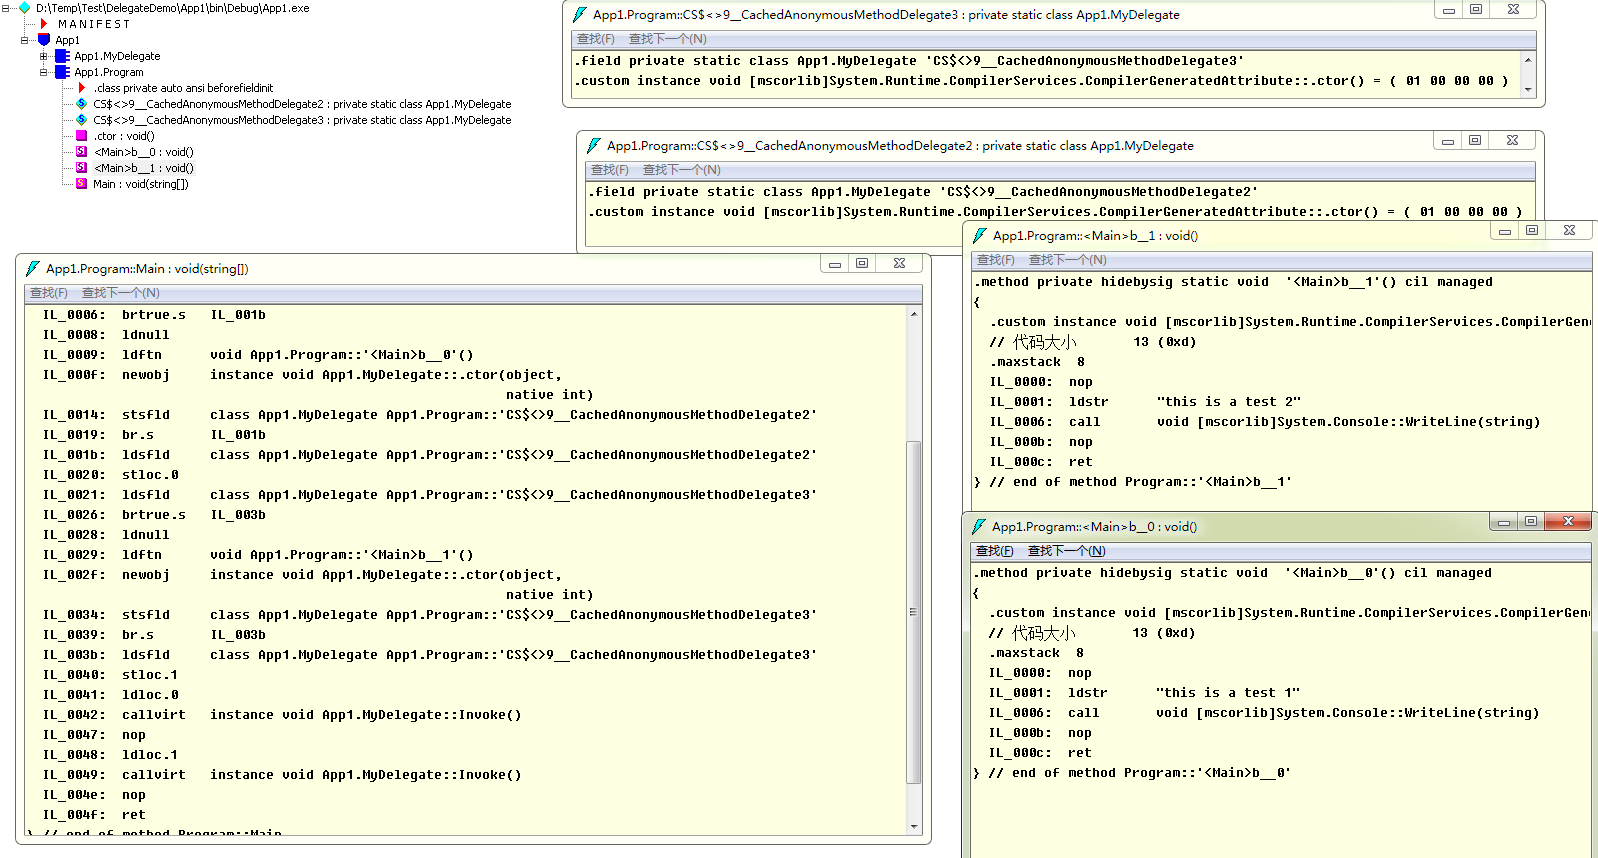Image resolution: width=1598 pixels, height=858 pixels.
Task: Click scroll-up arrow in Main window
Action: pyautogui.click(x=914, y=314)
